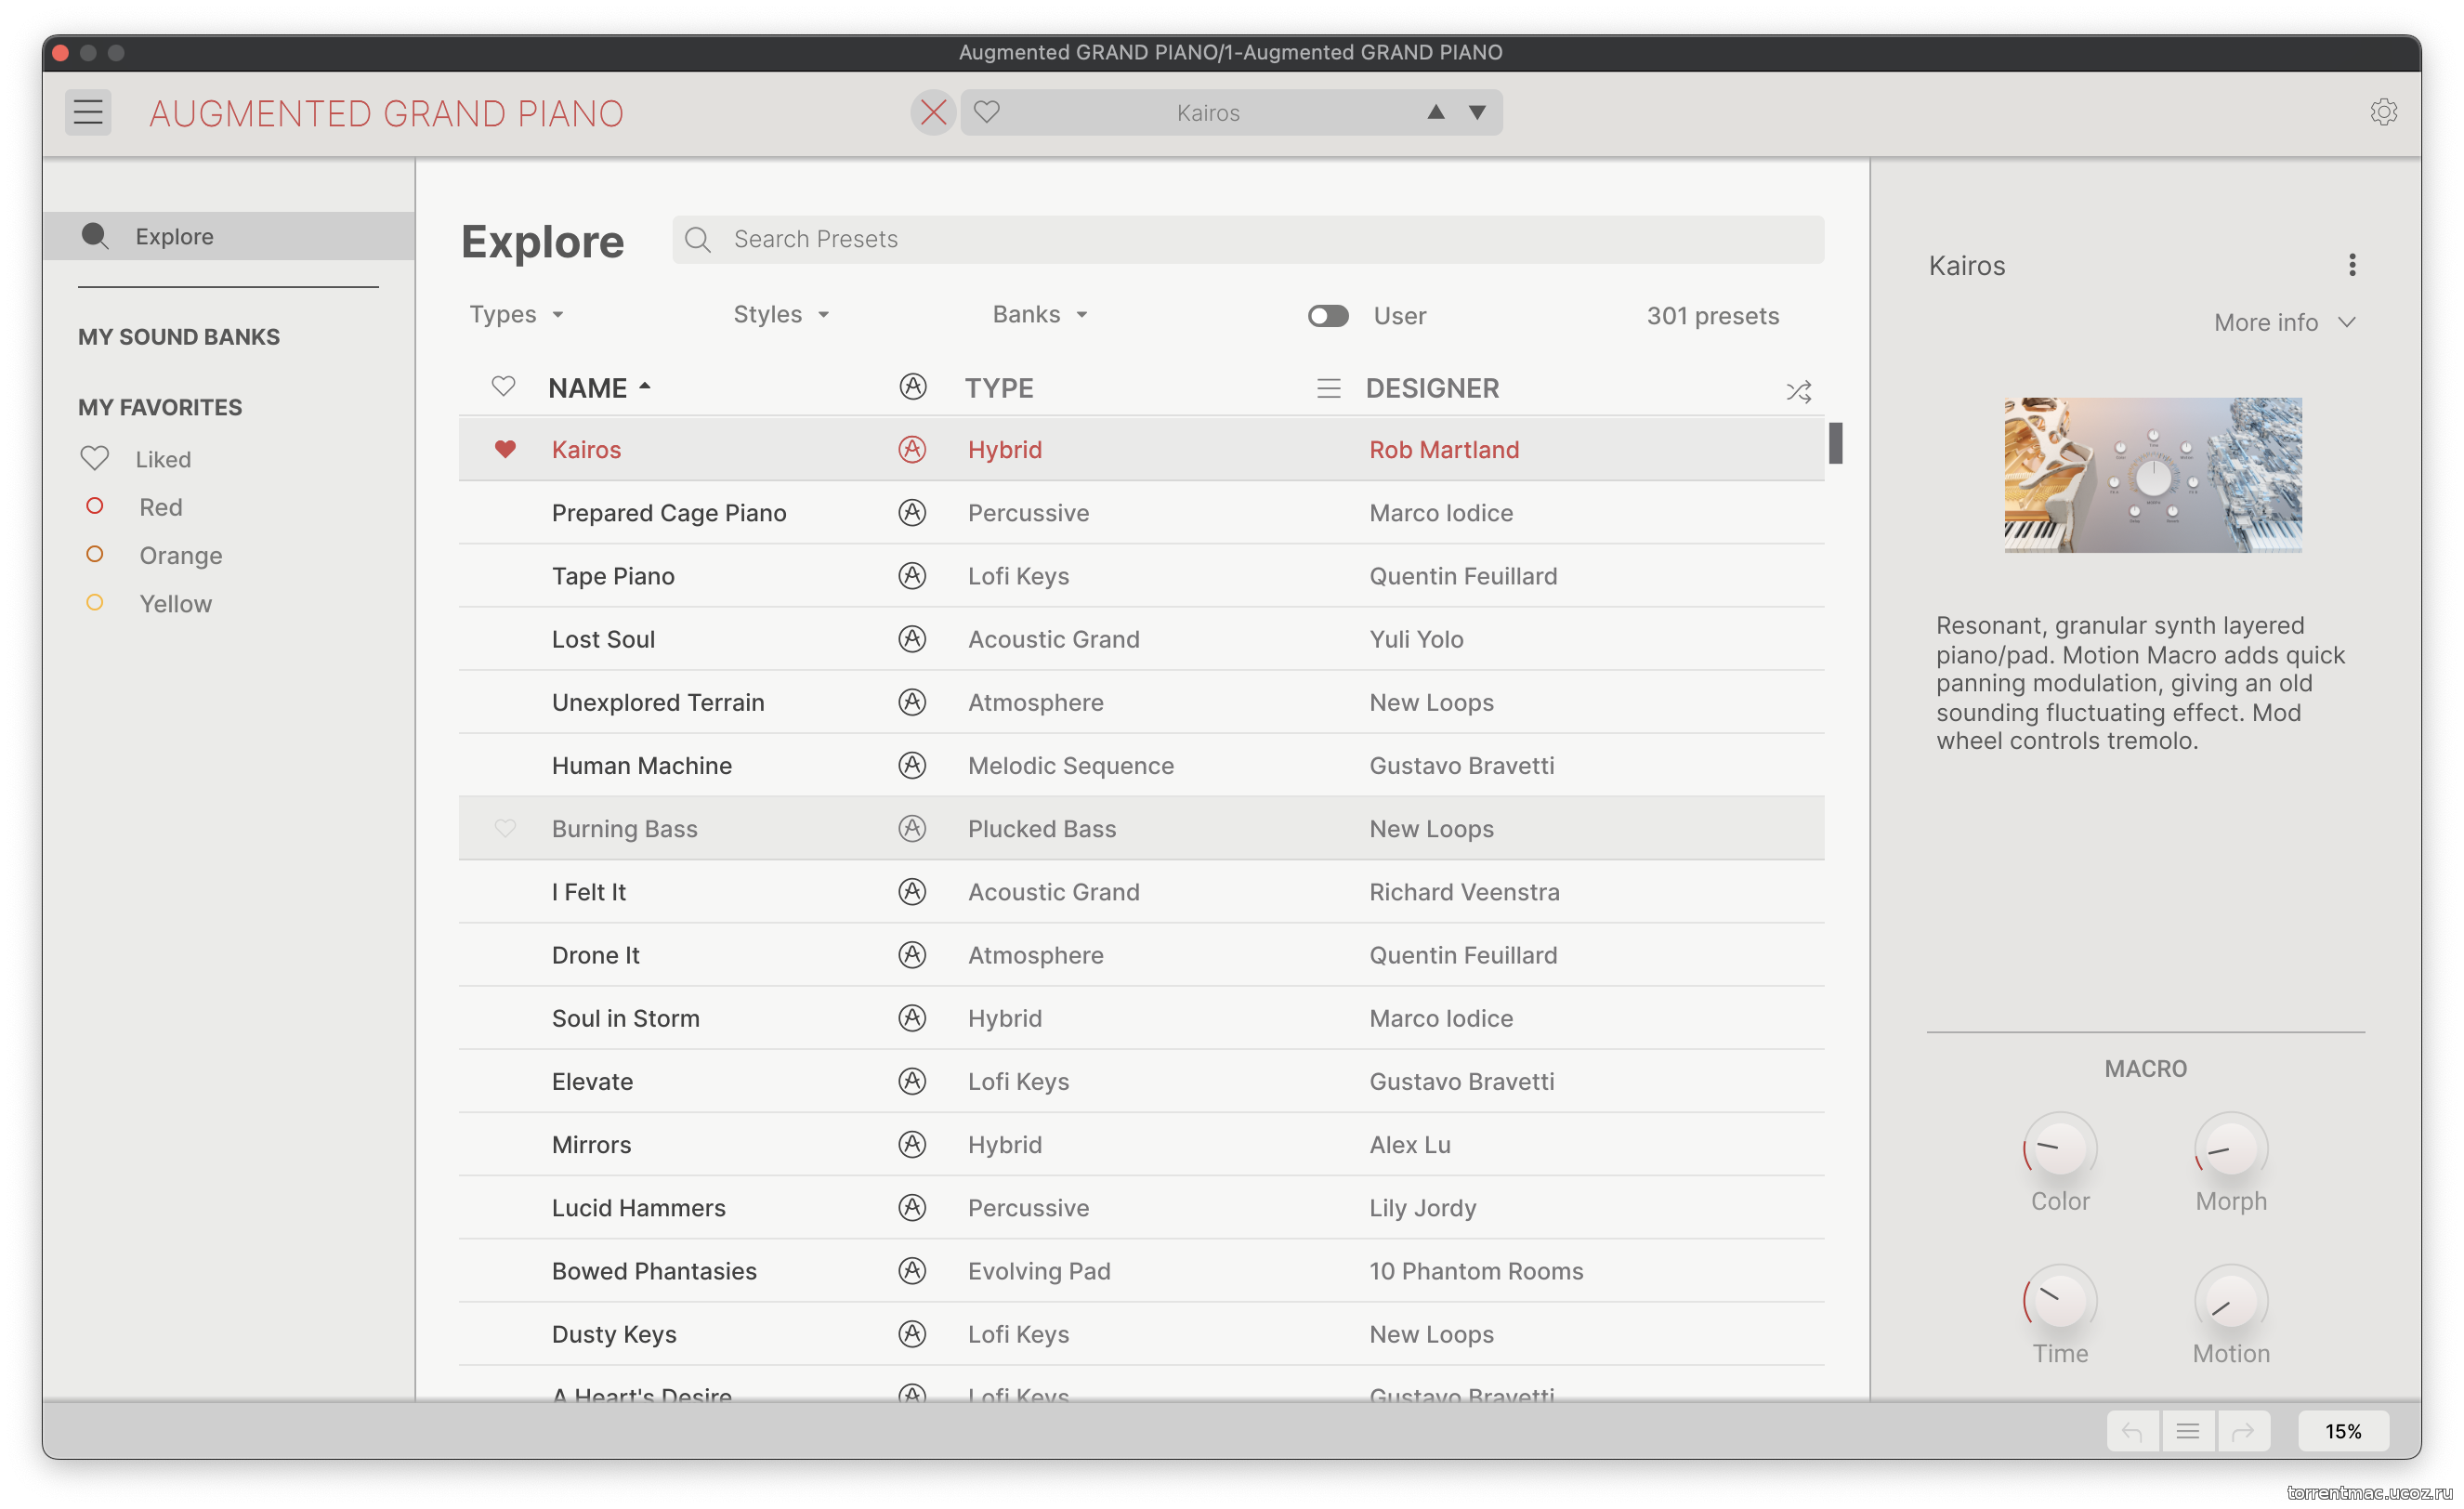
Task: Sort presets by liked heart column
Action: [x=503, y=387]
